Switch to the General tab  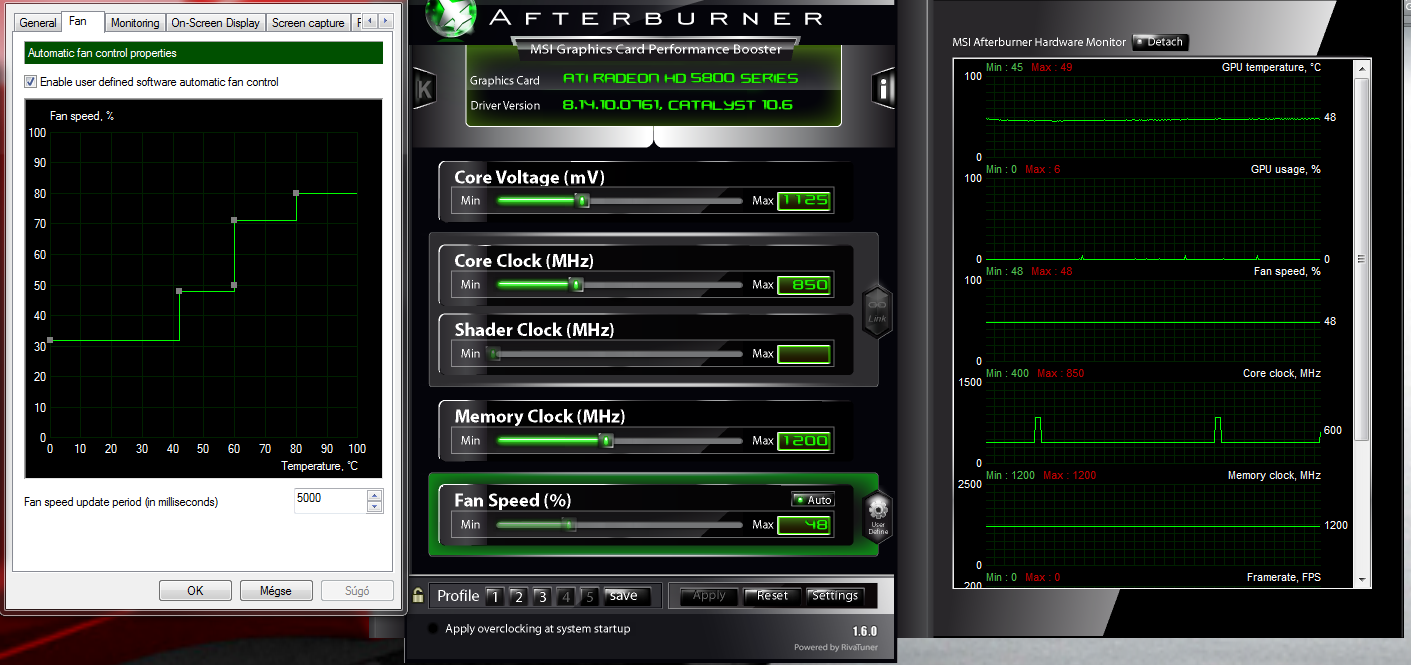click(x=38, y=23)
